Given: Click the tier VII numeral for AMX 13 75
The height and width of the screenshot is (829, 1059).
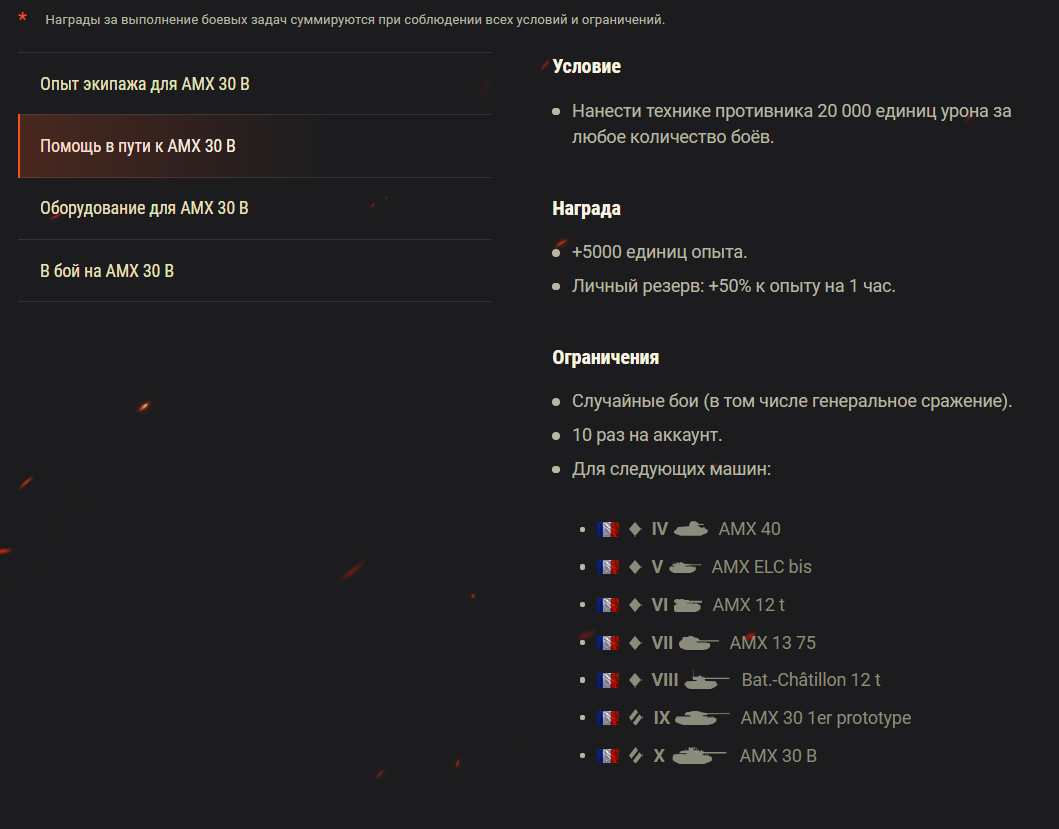Looking at the screenshot, I should click(662, 643).
